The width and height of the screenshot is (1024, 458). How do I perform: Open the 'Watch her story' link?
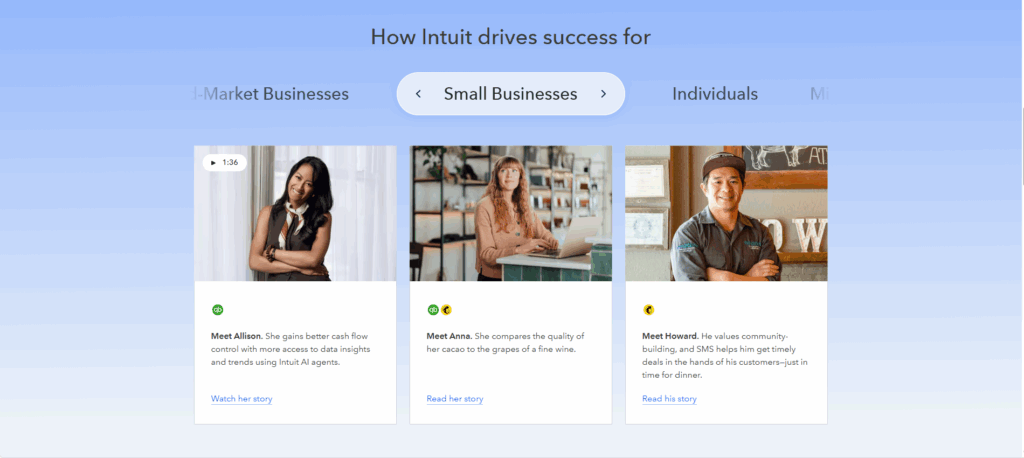pos(241,399)
